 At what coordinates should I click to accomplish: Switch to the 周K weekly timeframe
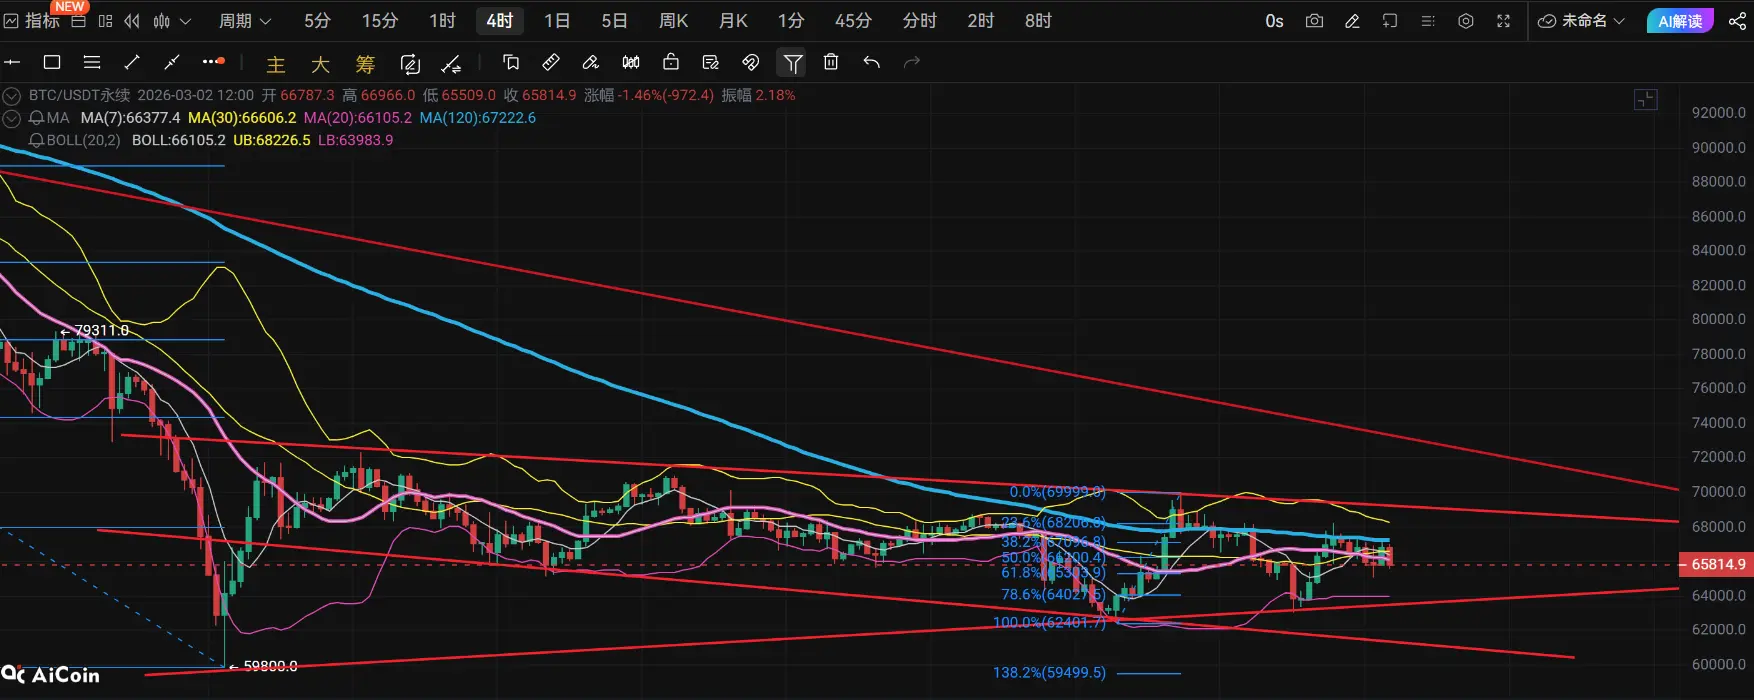pos(674,21)
